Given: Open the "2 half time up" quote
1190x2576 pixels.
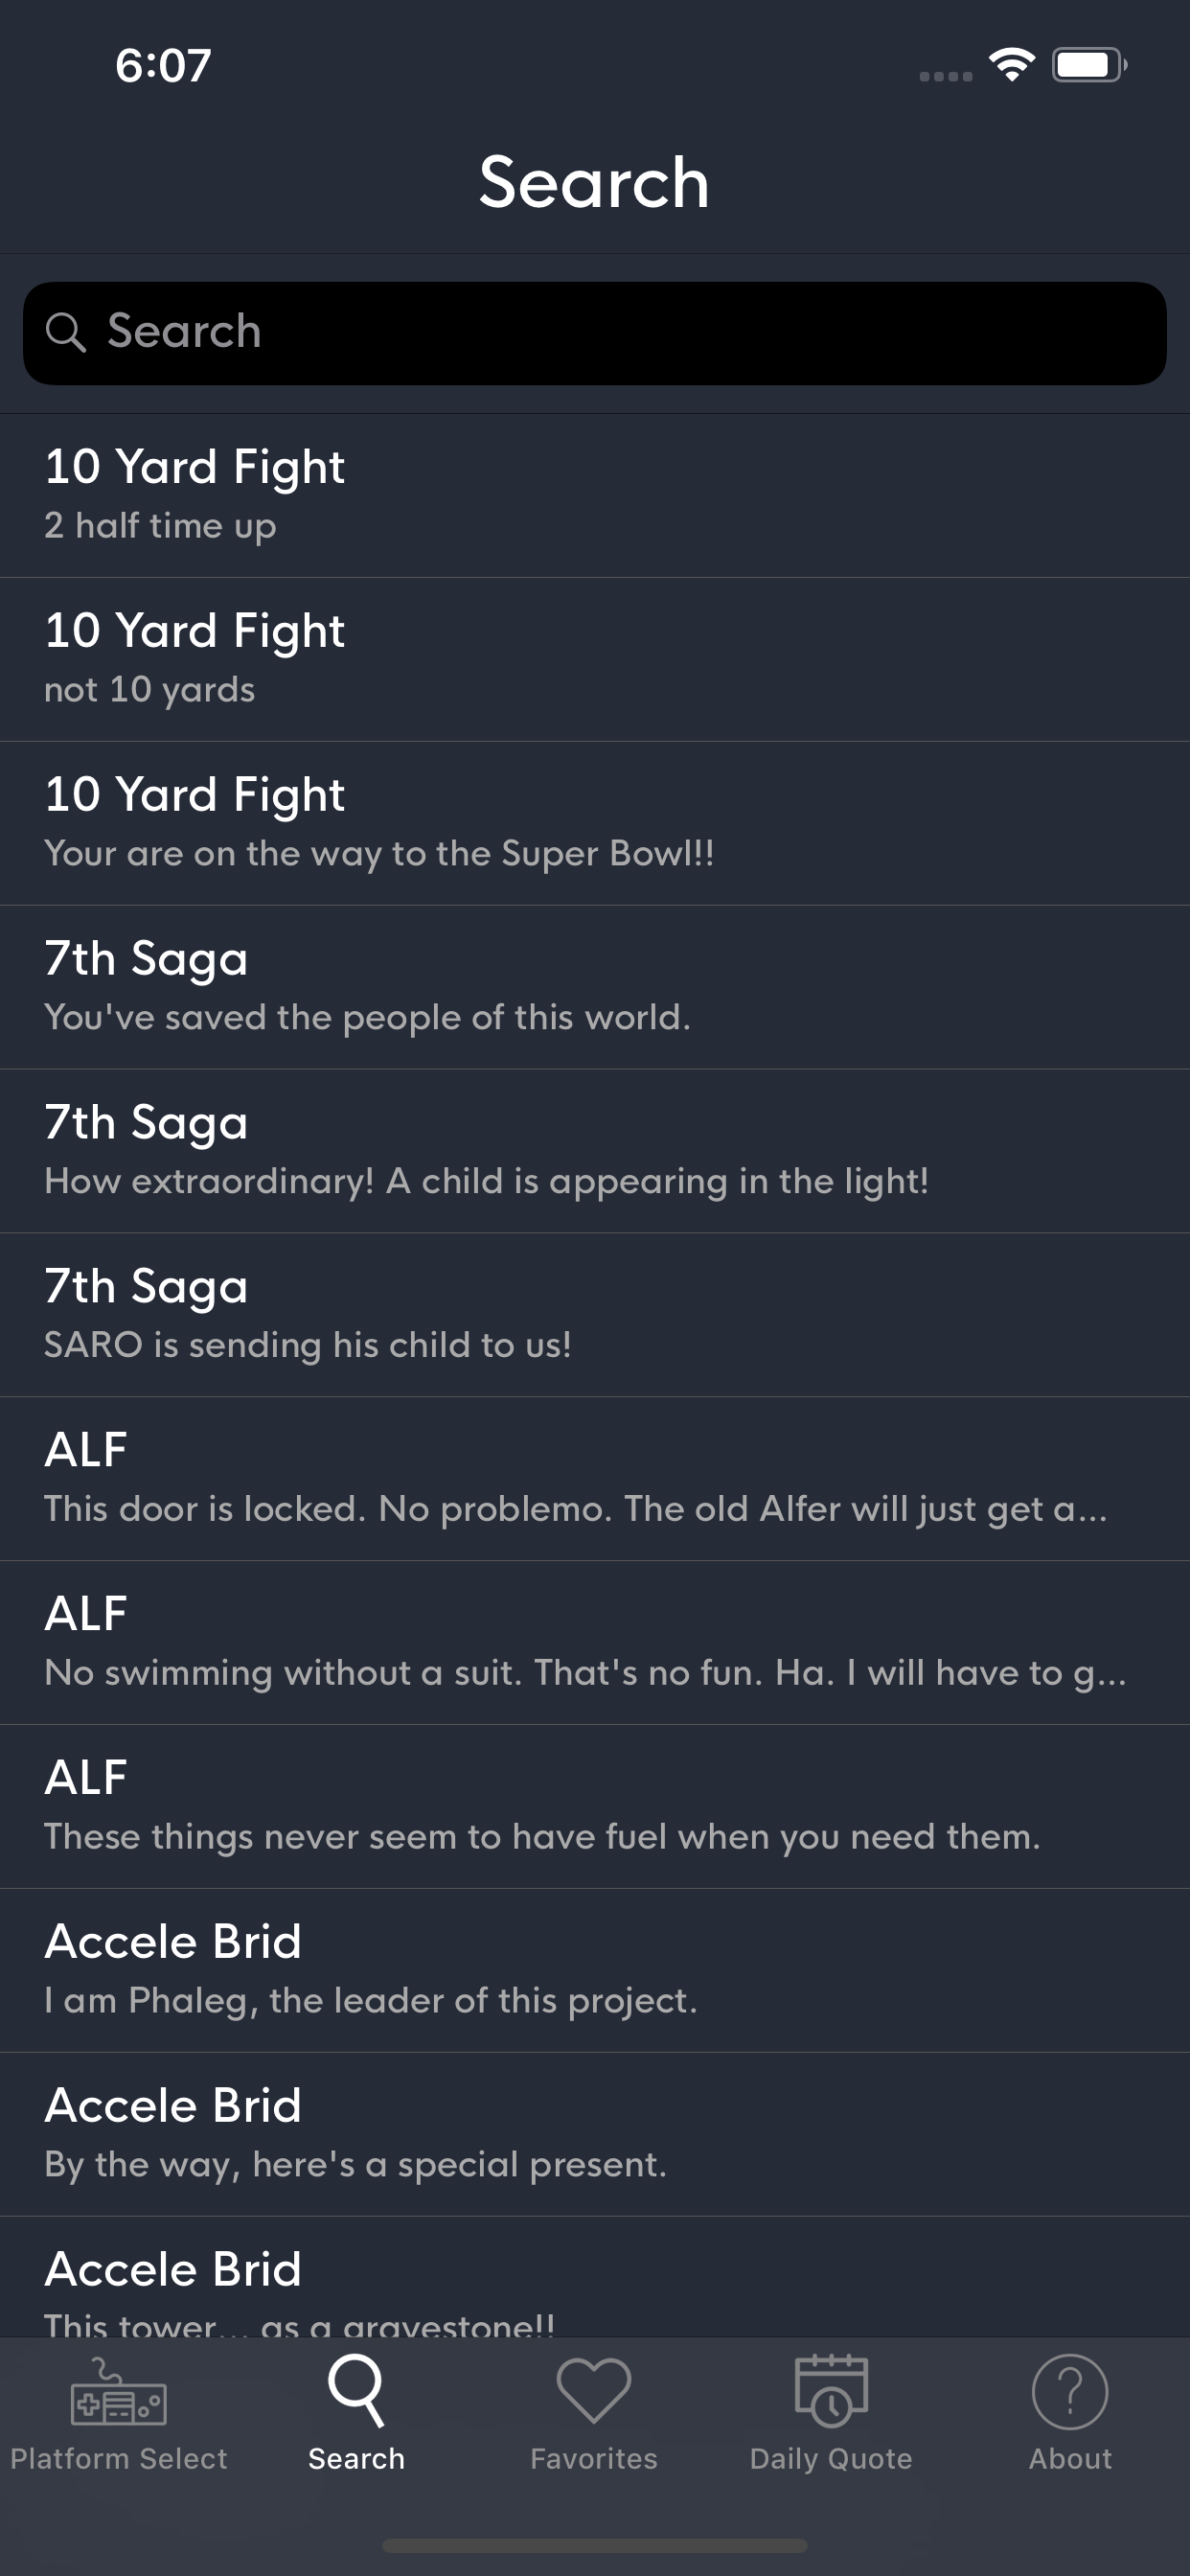Looking at the screenshot, I should click(x=594, y=496).
